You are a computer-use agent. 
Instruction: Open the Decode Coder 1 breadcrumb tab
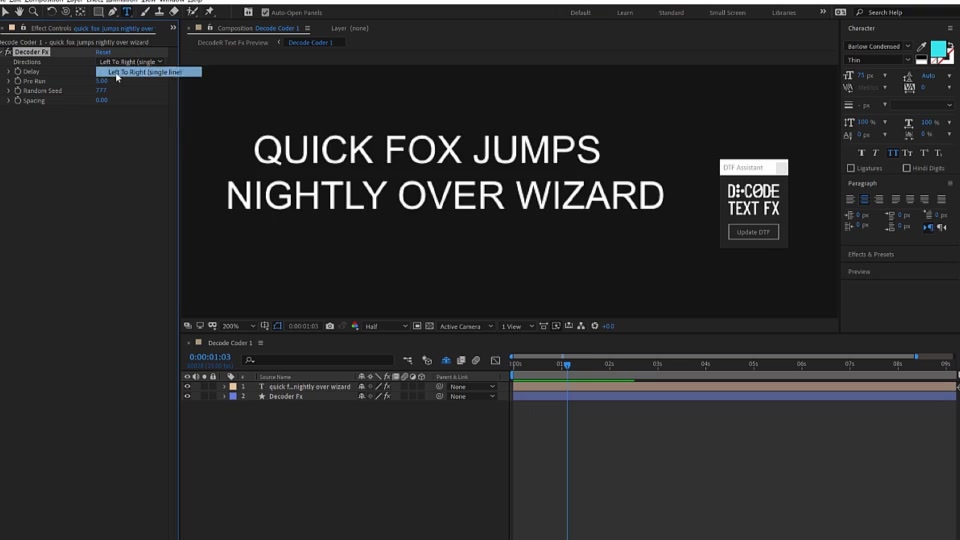tap(310, 43)
